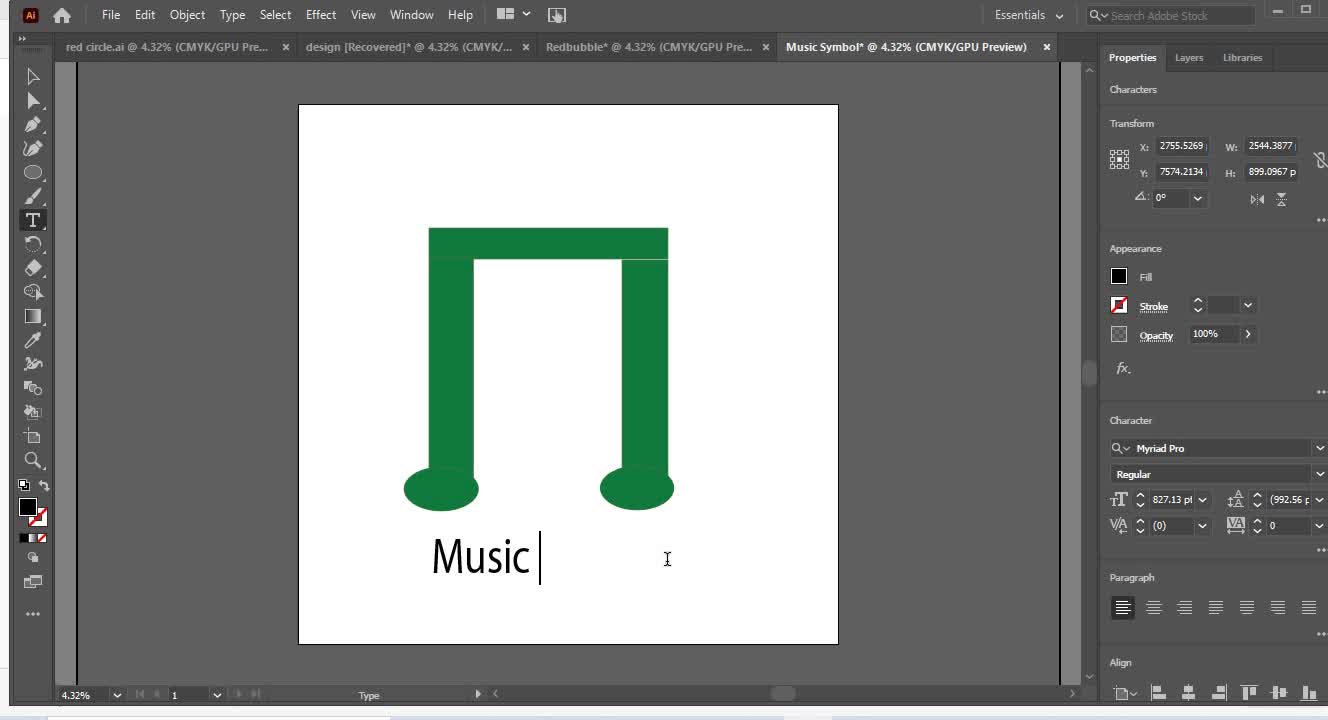Set paragraph to align center

coord(1154,607)
